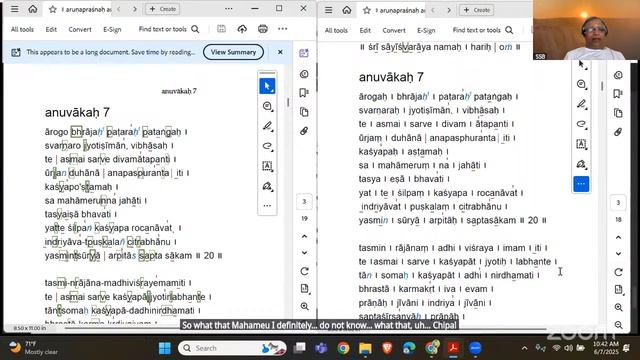
Task: Open more options beside print icon
Action: [x=282, y=29]
